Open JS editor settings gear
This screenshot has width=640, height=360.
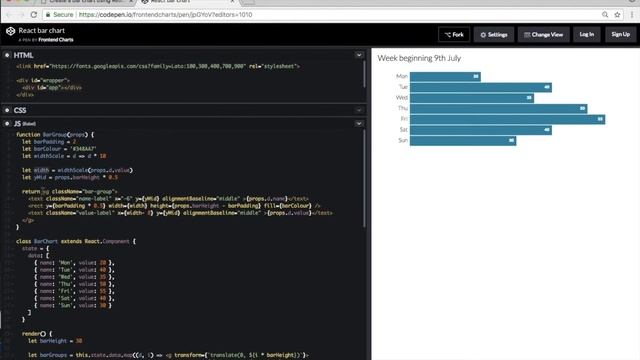7,123
